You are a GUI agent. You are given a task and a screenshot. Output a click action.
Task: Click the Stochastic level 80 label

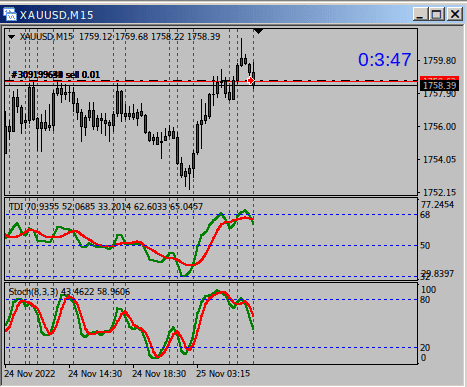tap(425, 300)
